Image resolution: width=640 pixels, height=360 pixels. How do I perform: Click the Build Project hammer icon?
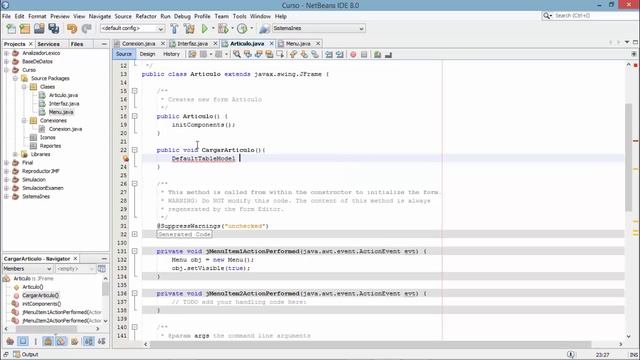174,28
